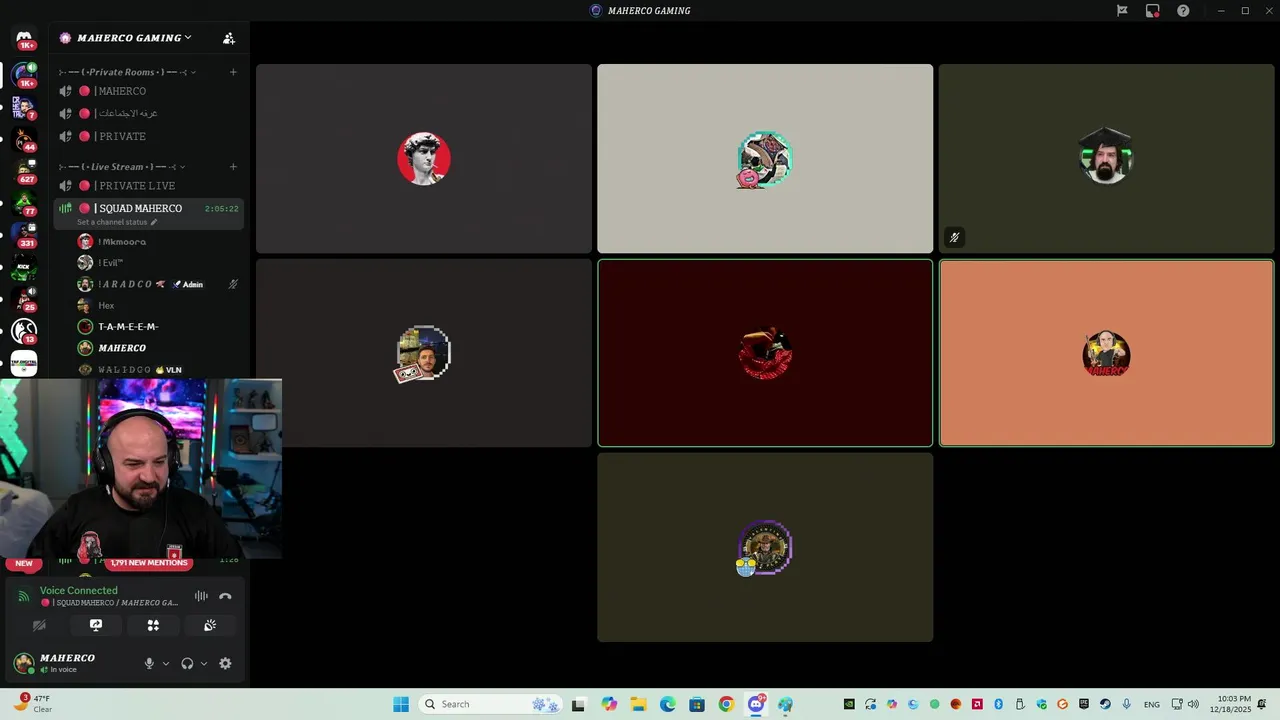Open the server icon with badge 13

tap(24, 331)
